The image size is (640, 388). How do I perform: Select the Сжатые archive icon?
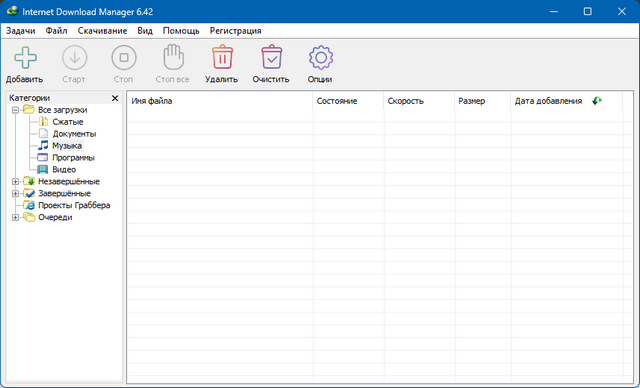tap(43, 122)
